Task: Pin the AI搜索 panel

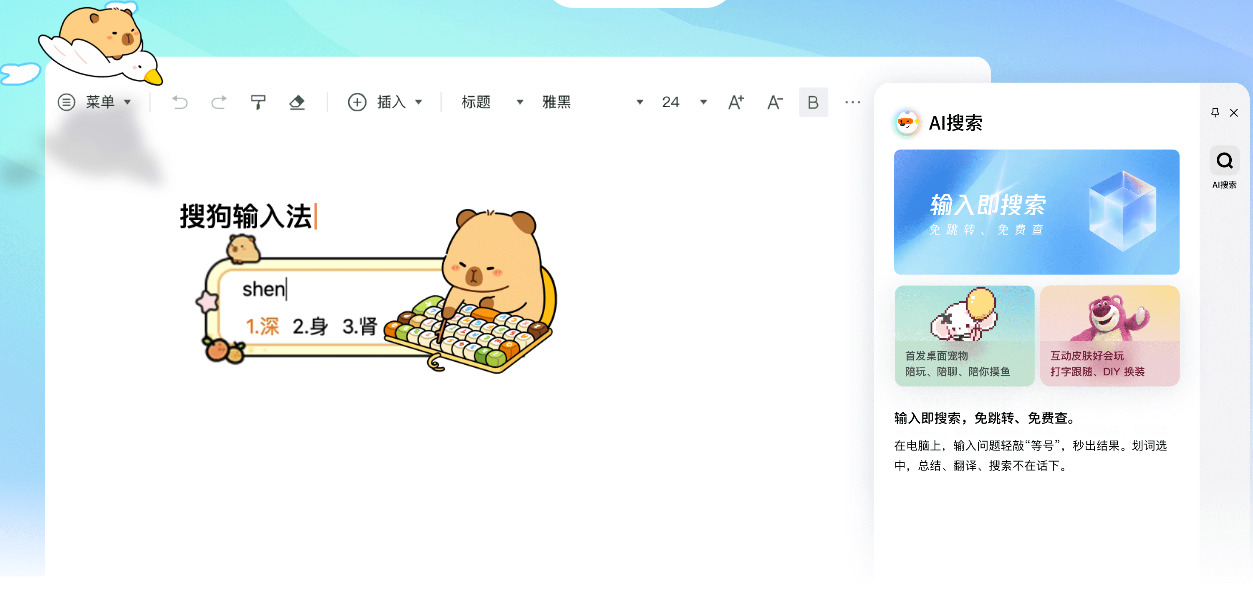Action: pyautogui.click(x=1215, y=113)
